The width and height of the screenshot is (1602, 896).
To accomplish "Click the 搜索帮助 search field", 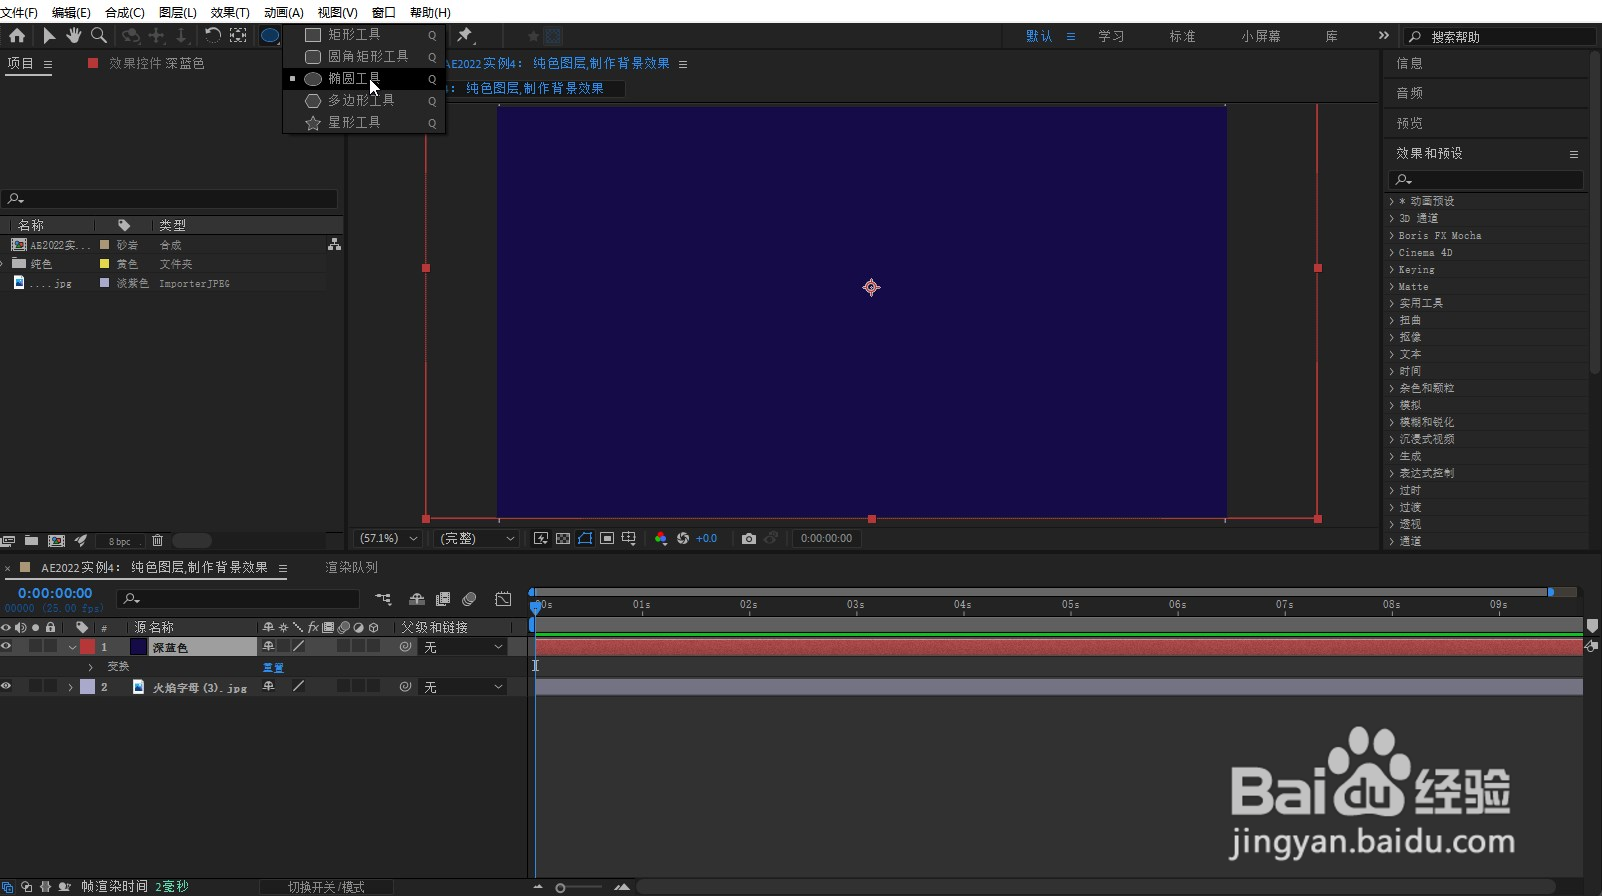I will pyautogui.click(x=1499, y=36).
